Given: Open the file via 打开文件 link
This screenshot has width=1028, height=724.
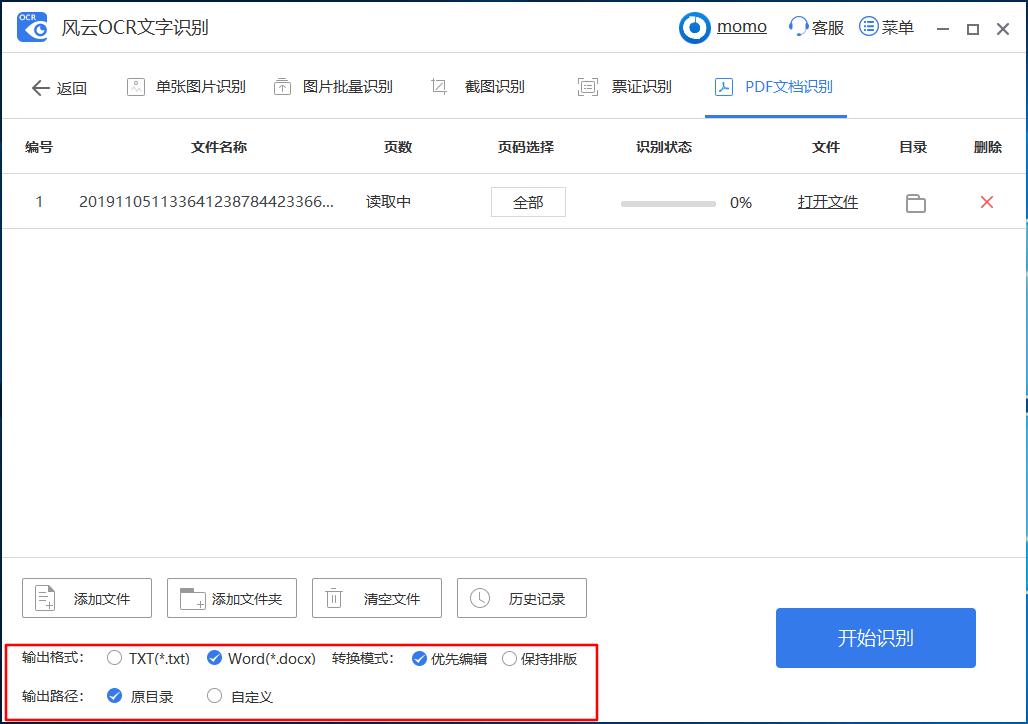Looking at the screenshot, I should pyautogui.click(x=826, y=201).
